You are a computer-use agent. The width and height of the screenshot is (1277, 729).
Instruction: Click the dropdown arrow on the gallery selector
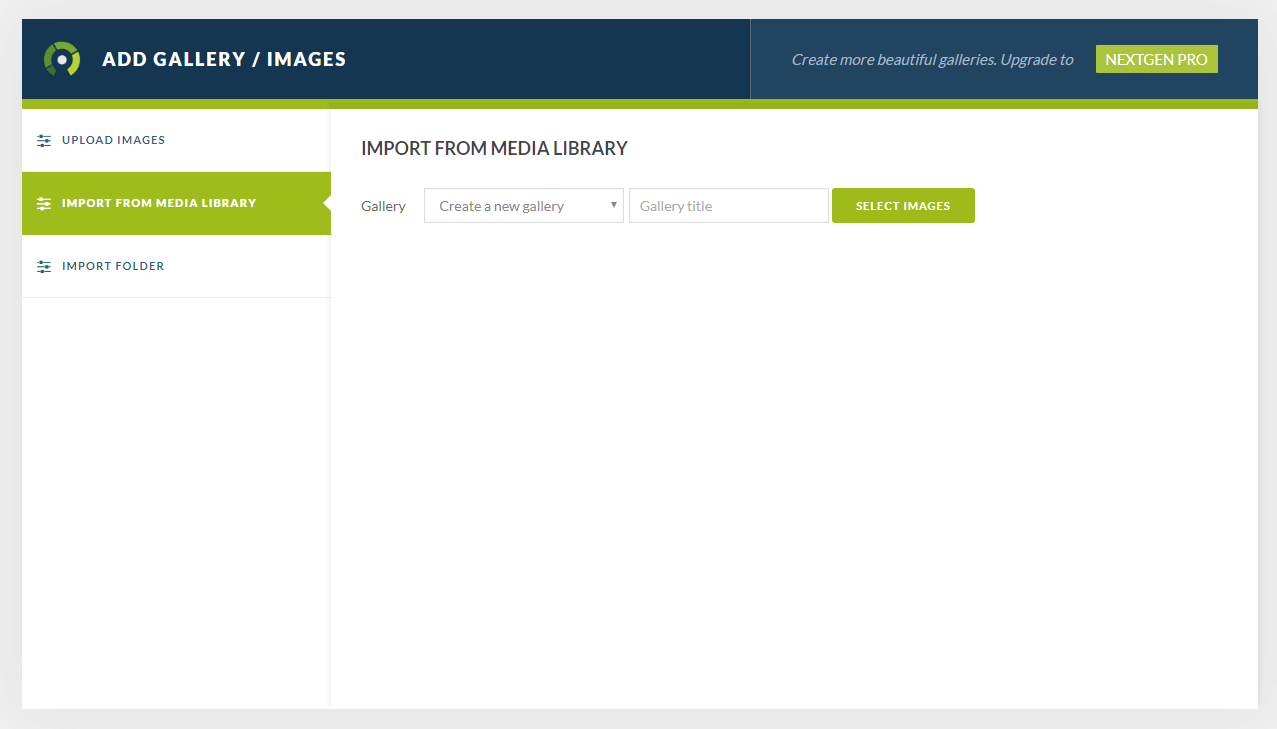click(613, 205)
